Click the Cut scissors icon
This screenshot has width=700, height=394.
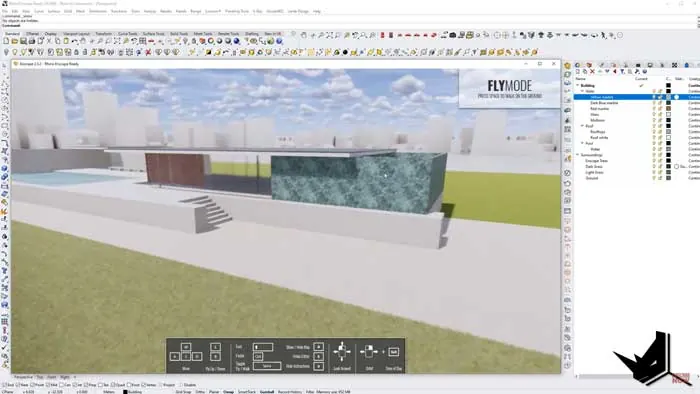coord(49,41)
